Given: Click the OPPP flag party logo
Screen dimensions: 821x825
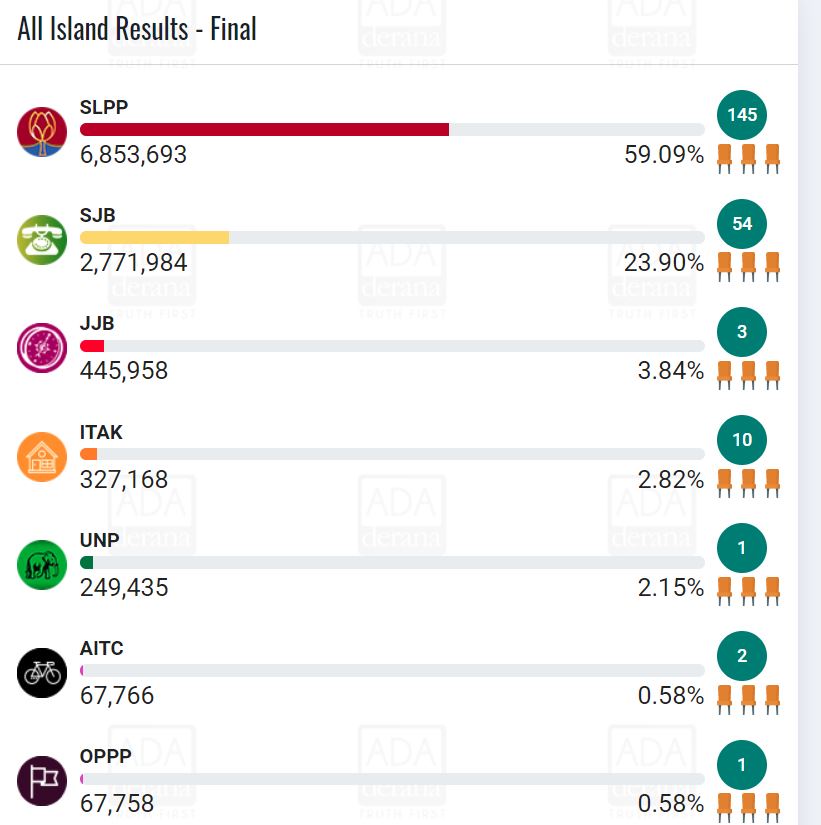Looking at the screenshot, I should [42, 780].
